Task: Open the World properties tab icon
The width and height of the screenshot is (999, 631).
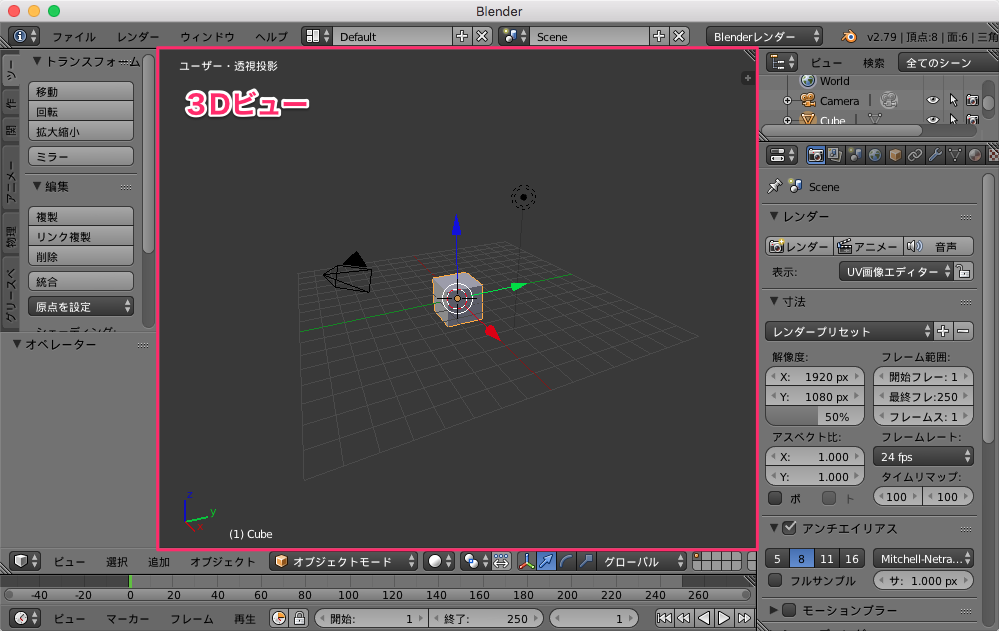Action: coord(875,155)
